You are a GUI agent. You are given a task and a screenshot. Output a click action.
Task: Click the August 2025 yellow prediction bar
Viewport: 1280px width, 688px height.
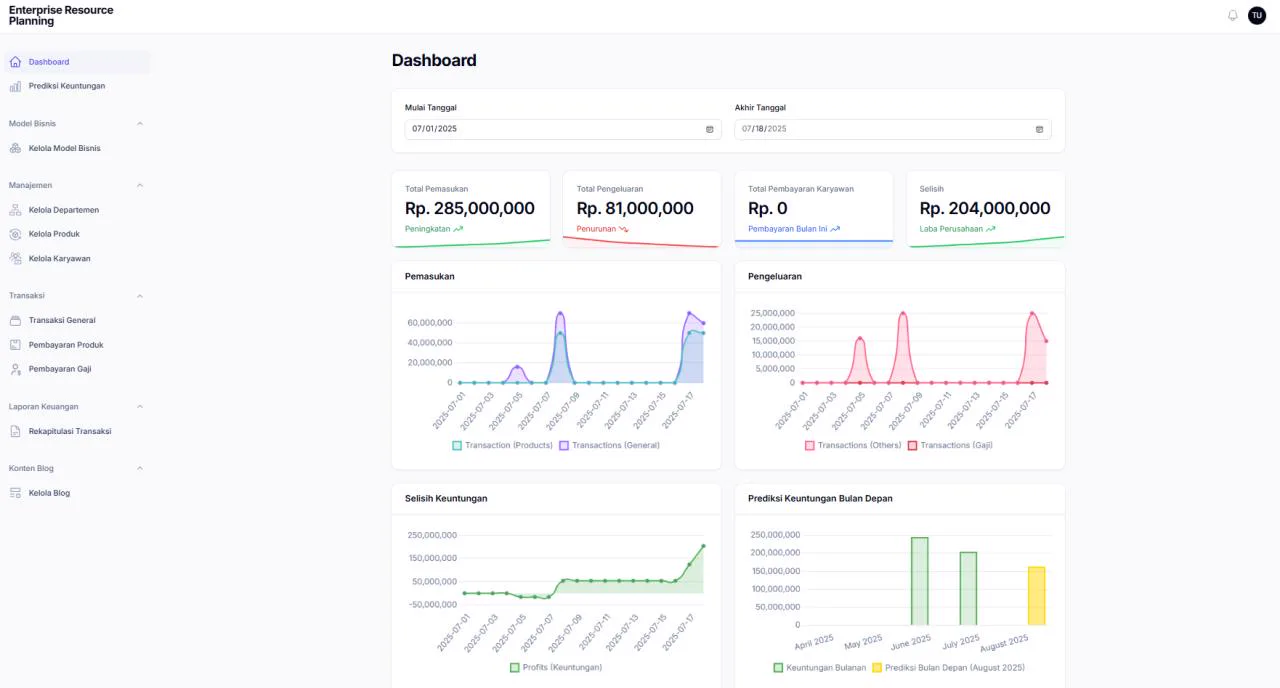coord(1036,596)
